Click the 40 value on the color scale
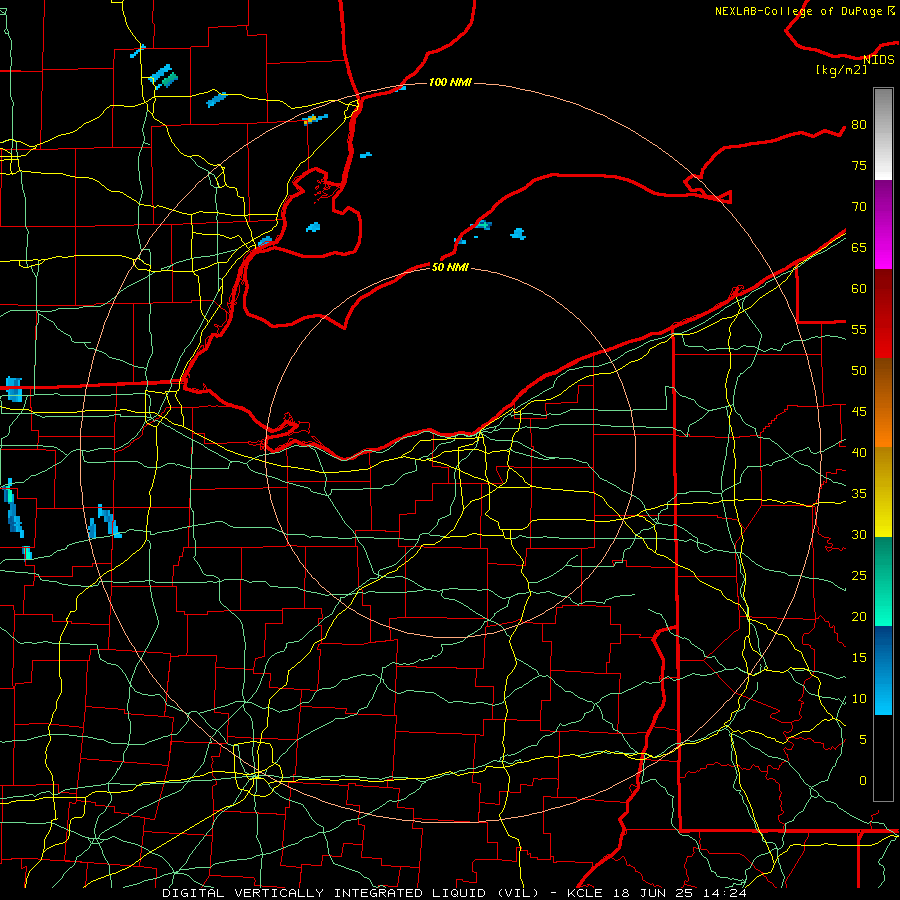 coord(859,453)
